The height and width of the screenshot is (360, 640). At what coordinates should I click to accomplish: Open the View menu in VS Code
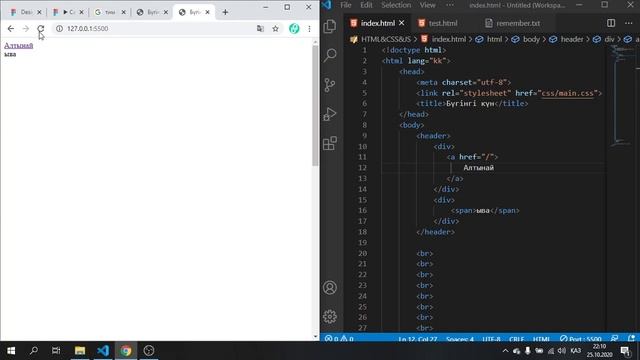[x=427, y=5]
